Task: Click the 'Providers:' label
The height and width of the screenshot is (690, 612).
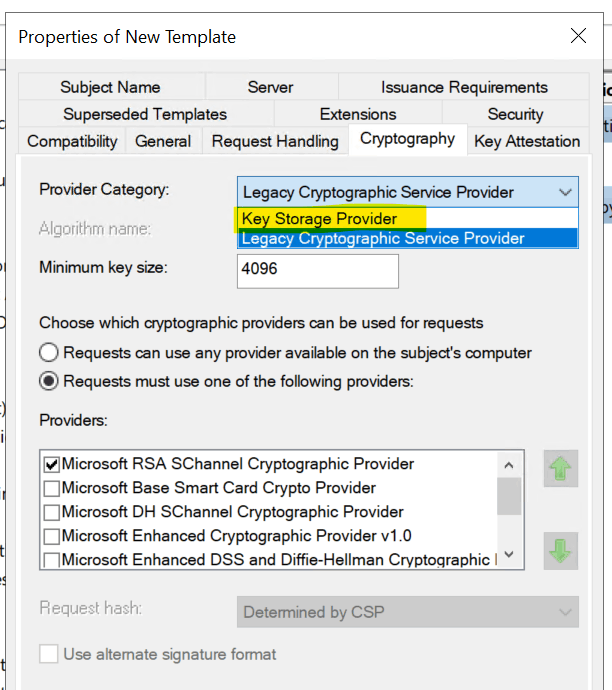Action: coord(73,420)
